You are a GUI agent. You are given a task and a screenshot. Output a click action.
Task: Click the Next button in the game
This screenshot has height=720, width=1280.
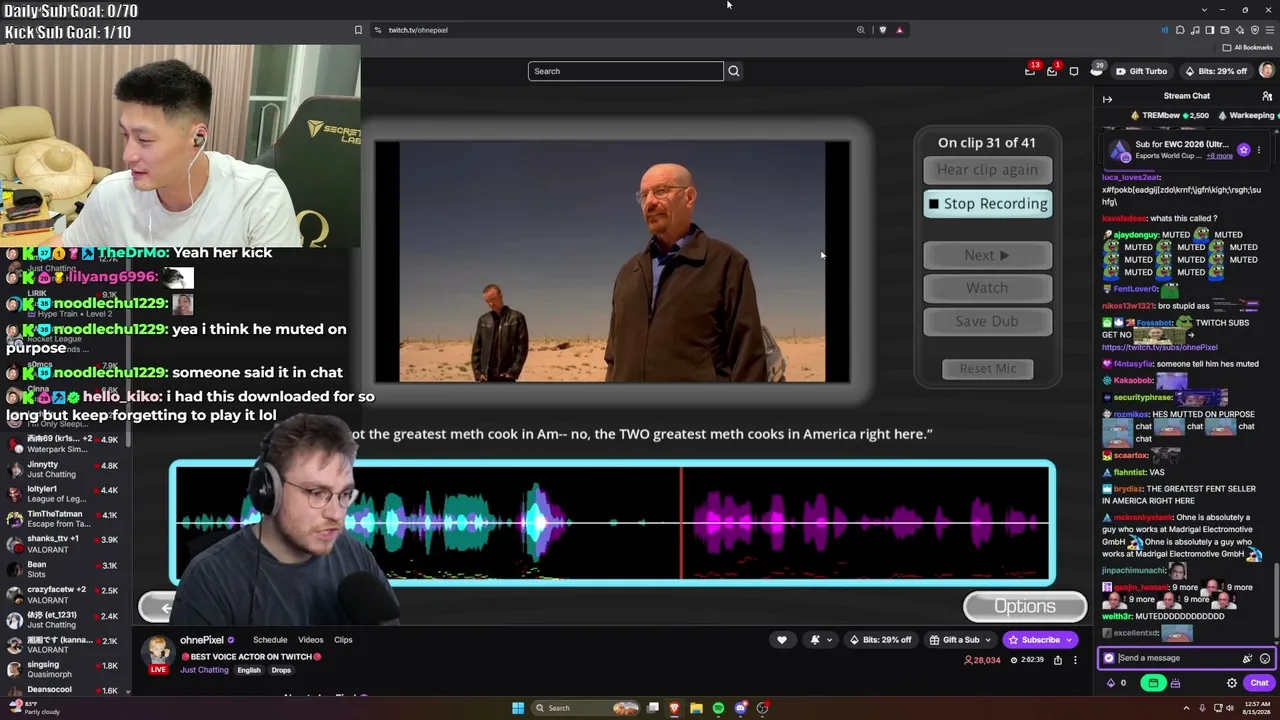(987, 255)
